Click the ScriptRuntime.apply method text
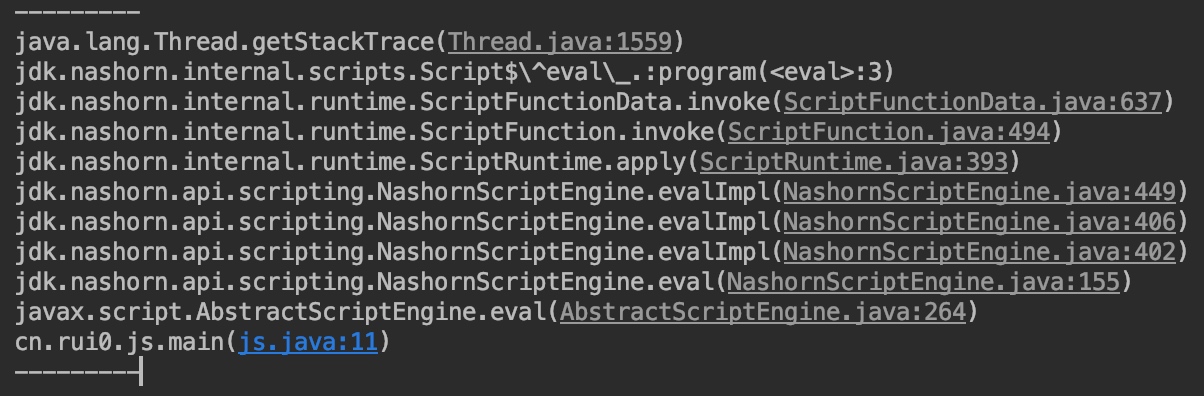 tap(554, 162)
